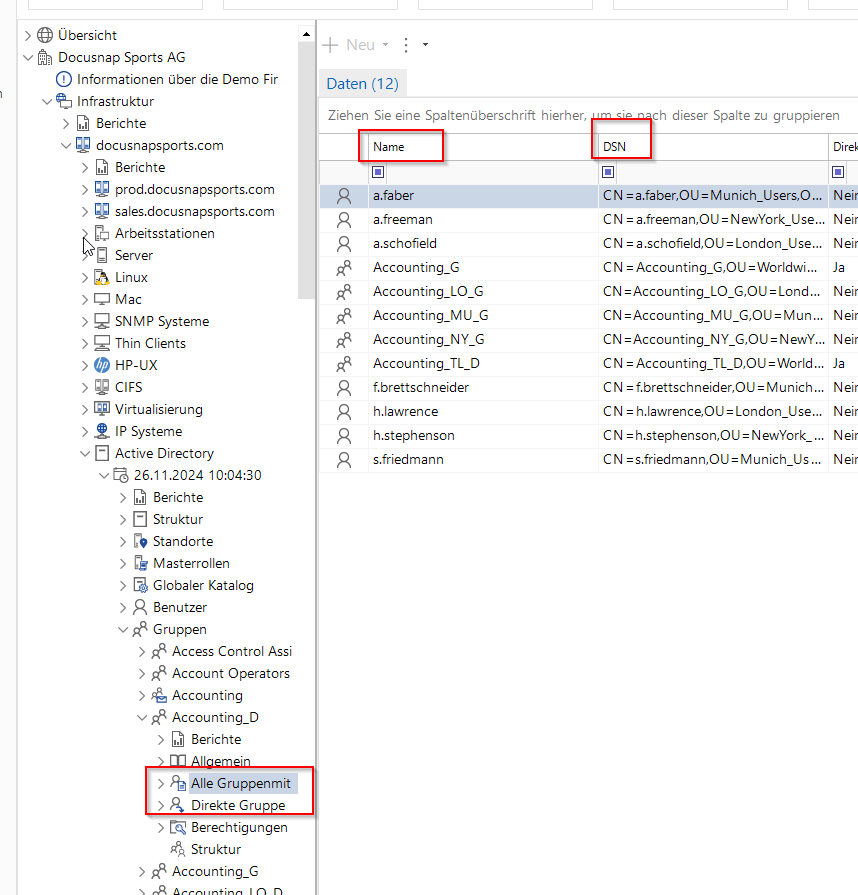This screenshot has width=858, height=895.
Task: Select the Alle Gruppenmit tree item
Action: click(x=240, y=783)
